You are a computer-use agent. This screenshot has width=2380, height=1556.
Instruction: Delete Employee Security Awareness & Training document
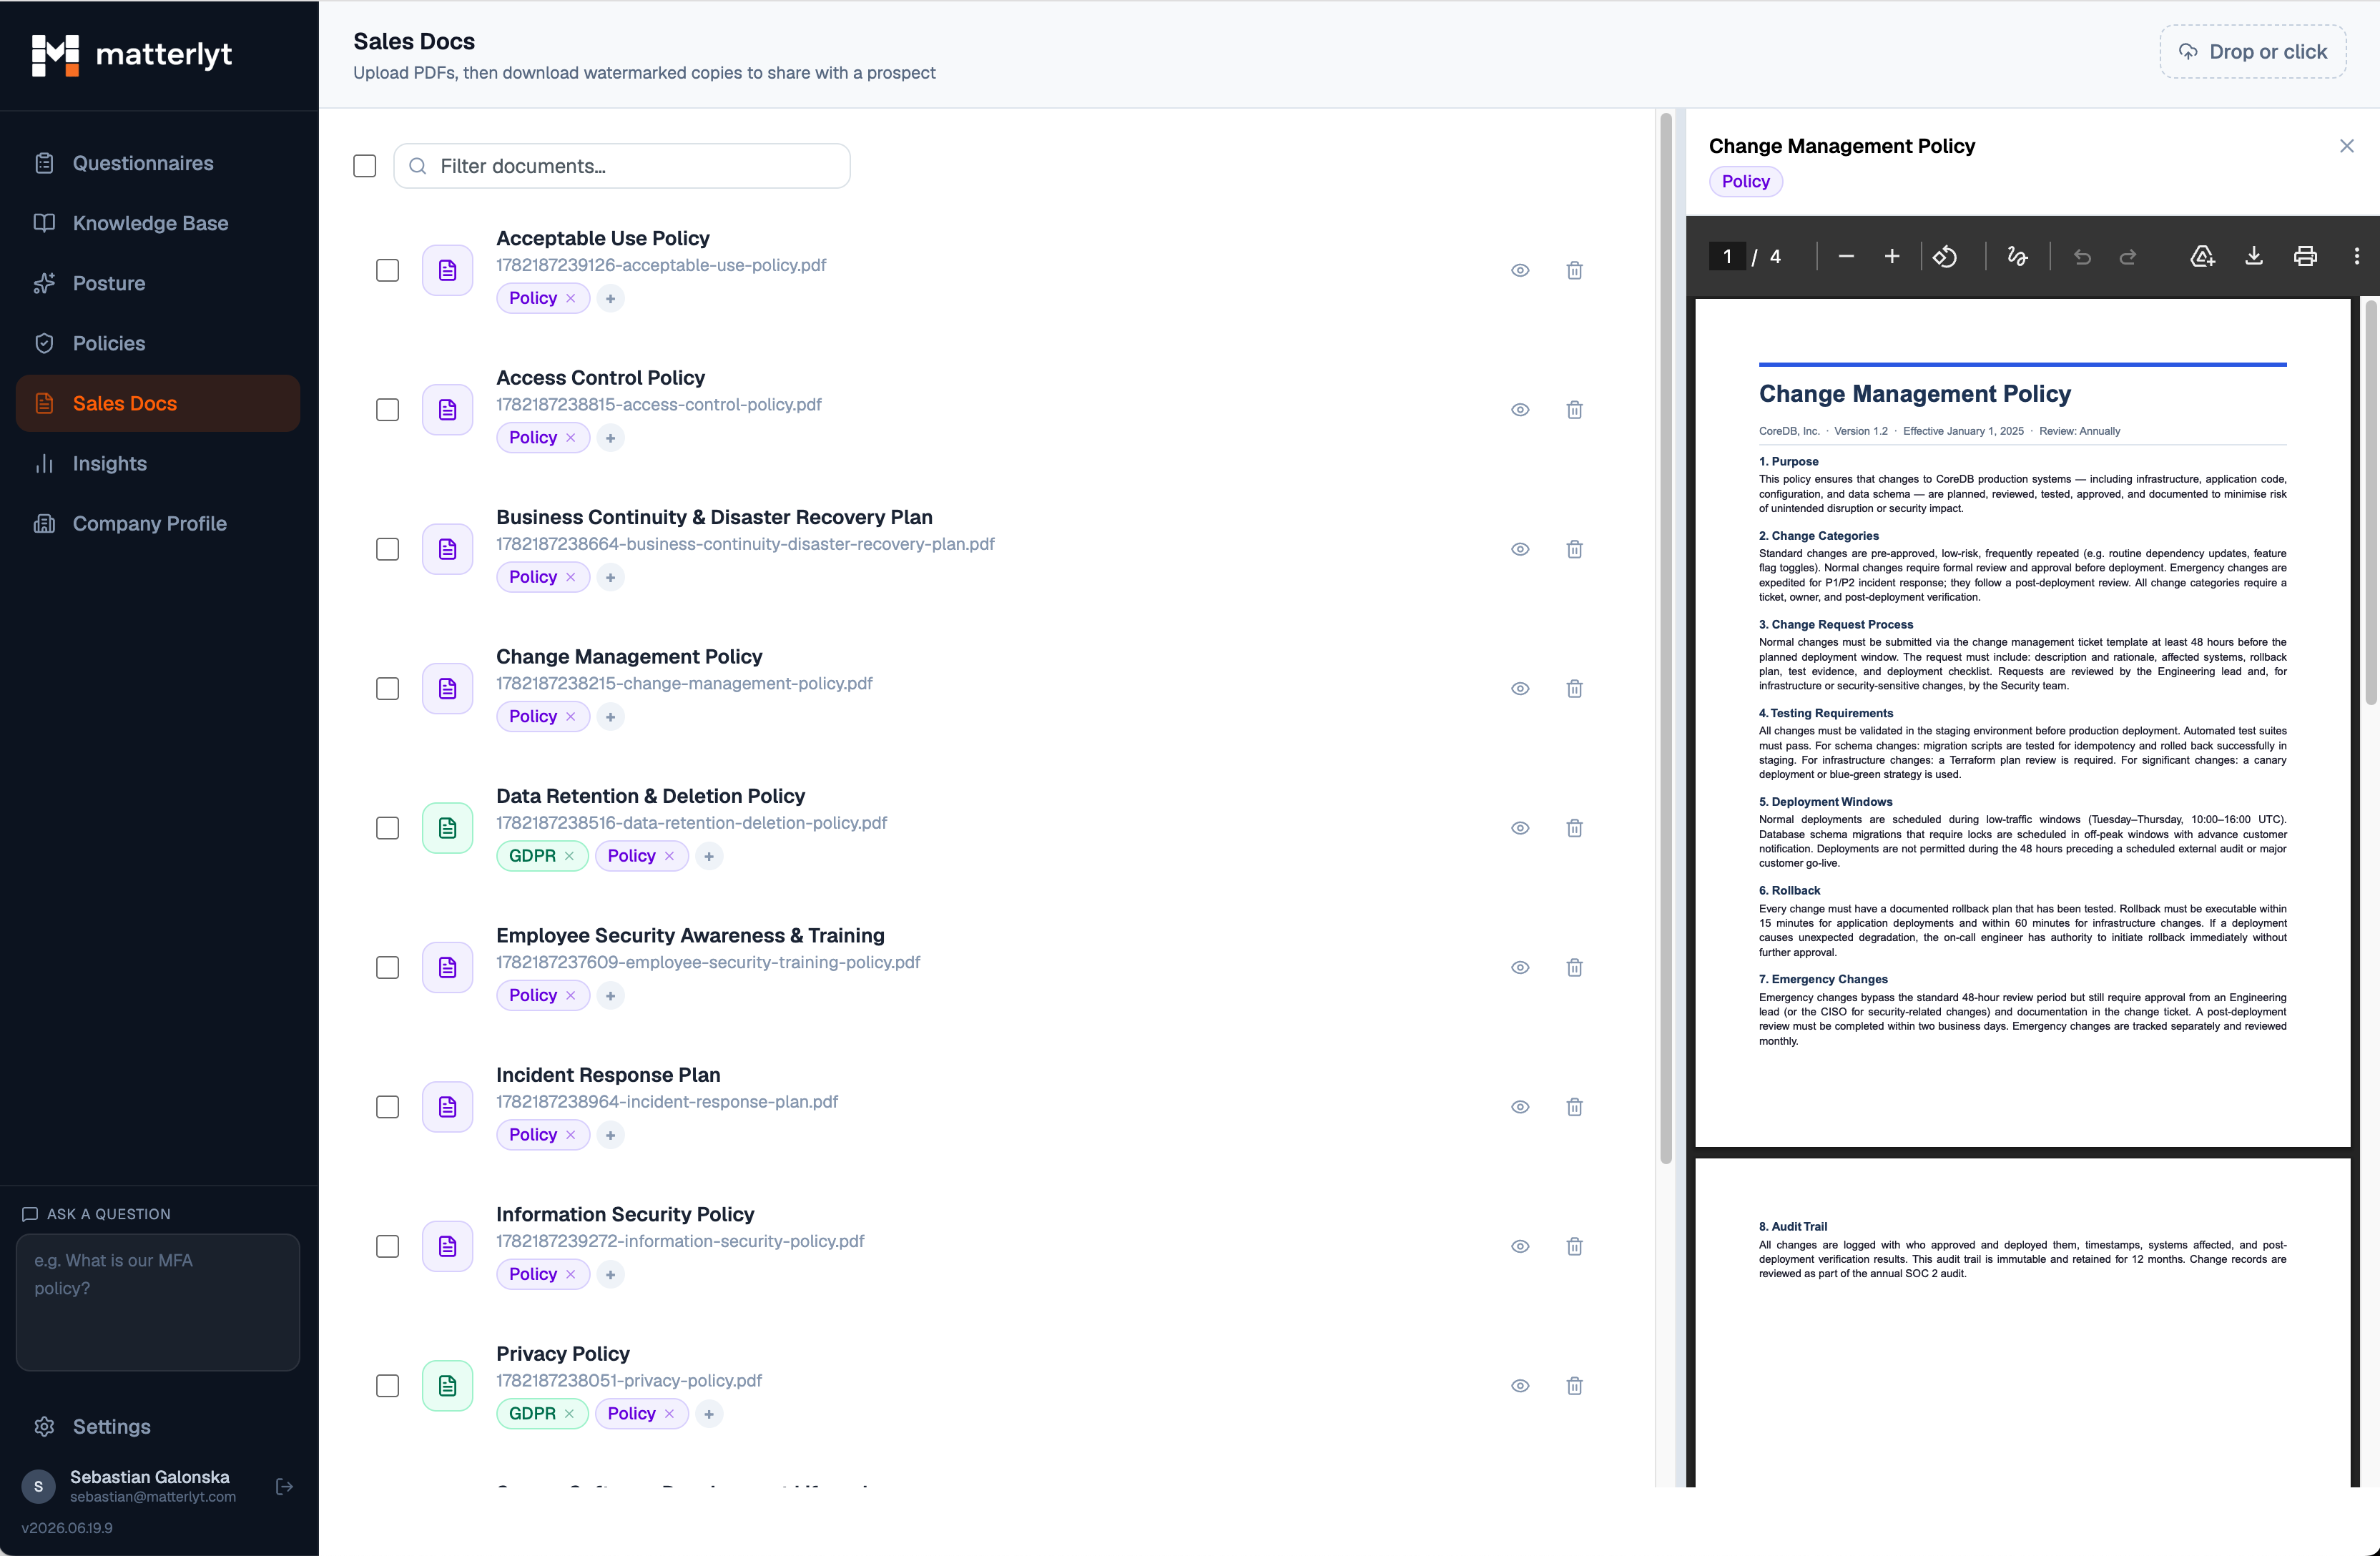[1574, 968]
